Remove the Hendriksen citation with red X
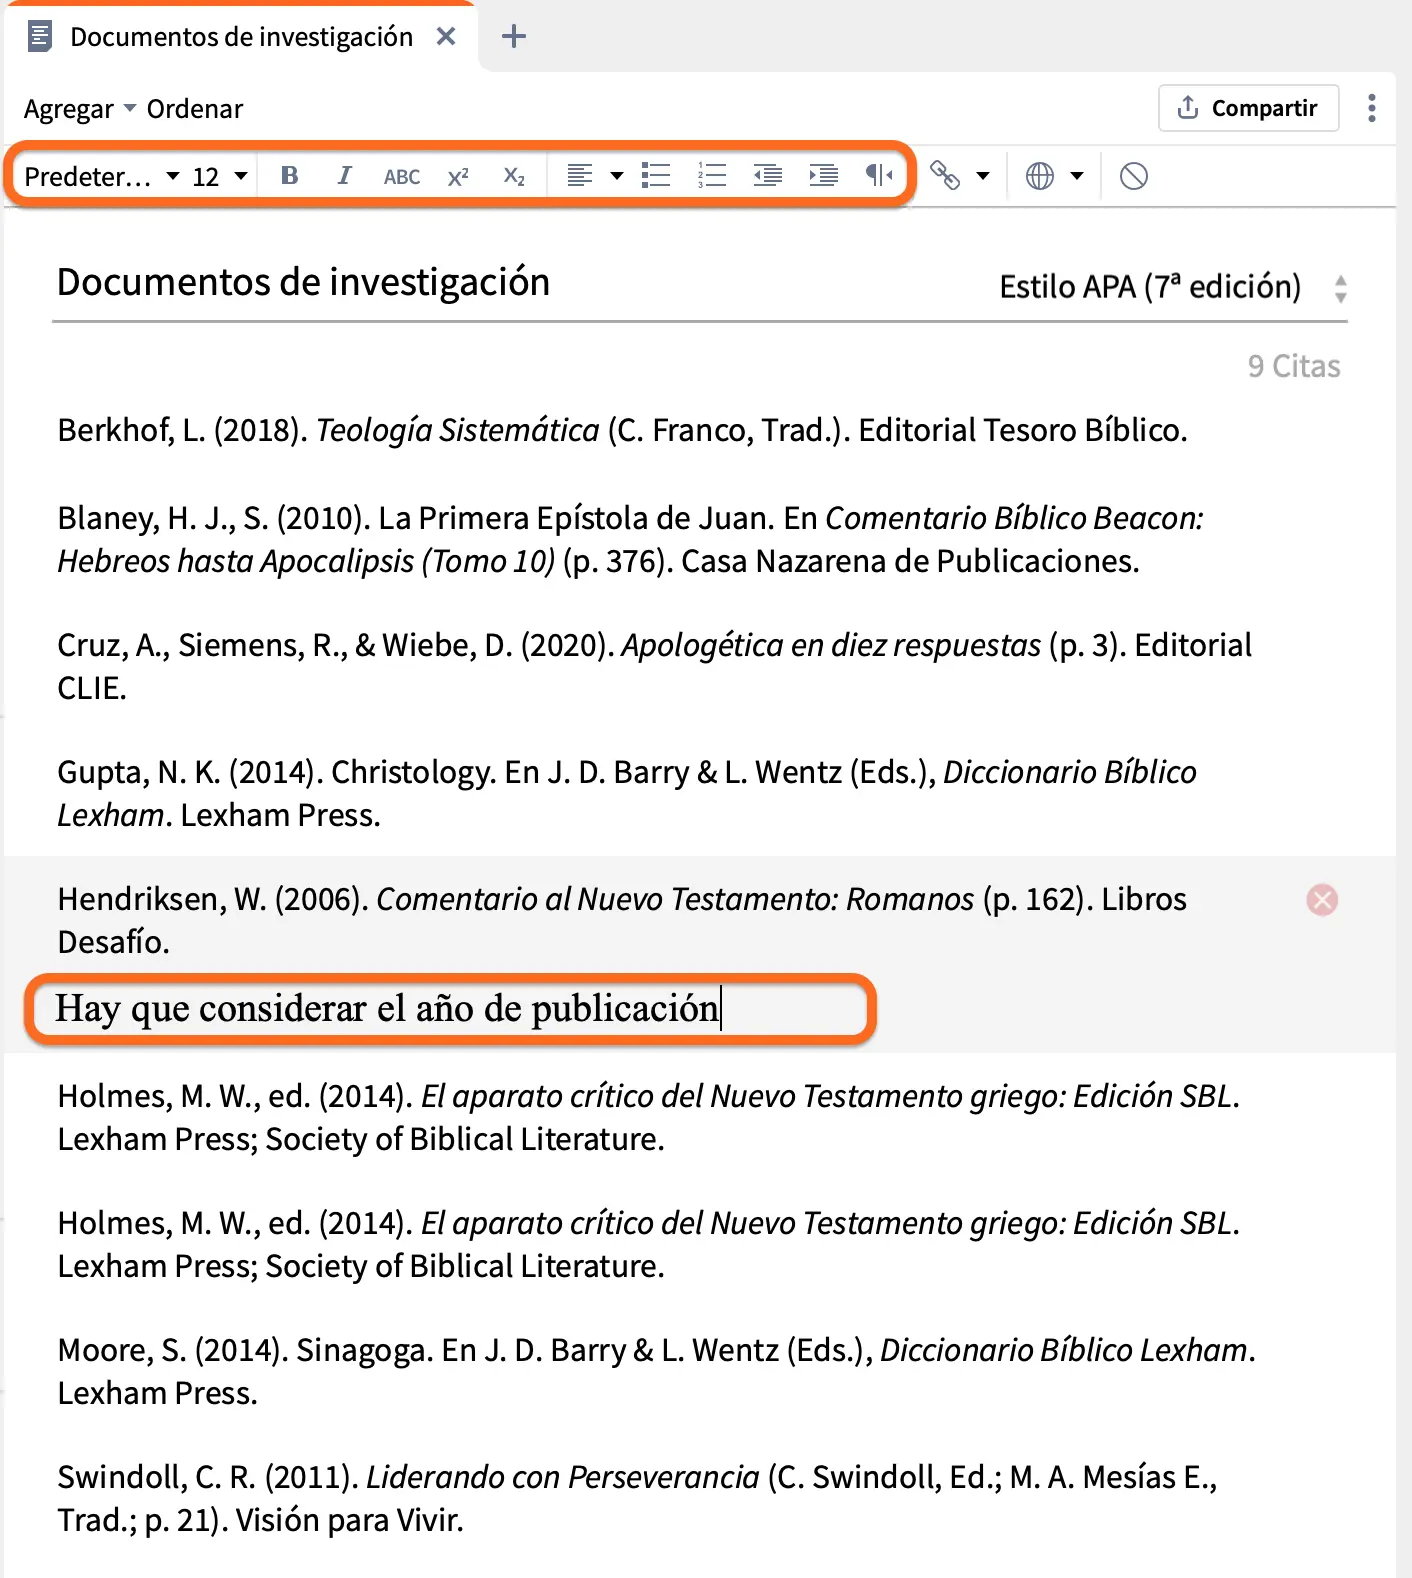 (x=1322, y=900)
